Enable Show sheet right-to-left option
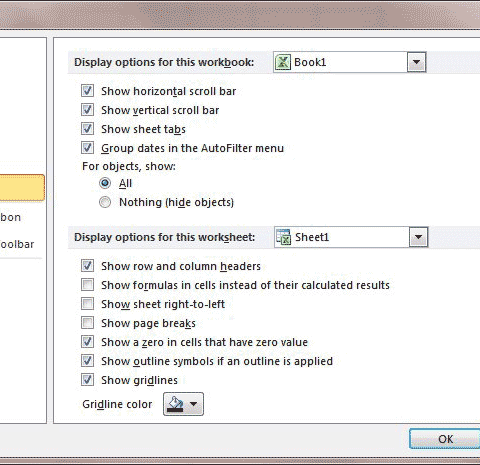This screenshot has height=465, width=480. coord(87,304)
